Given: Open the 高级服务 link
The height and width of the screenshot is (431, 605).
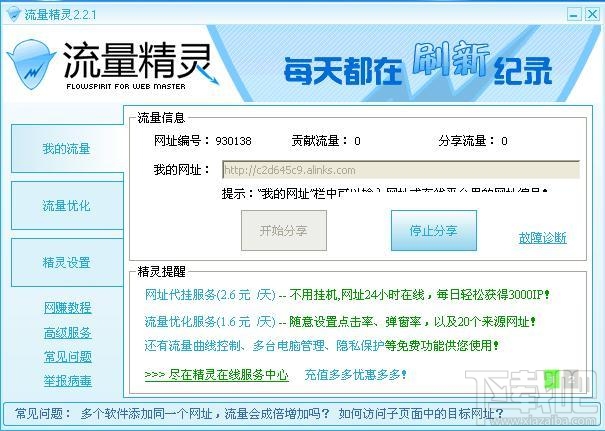Looking at the screenshot, I should pos(68,333).
